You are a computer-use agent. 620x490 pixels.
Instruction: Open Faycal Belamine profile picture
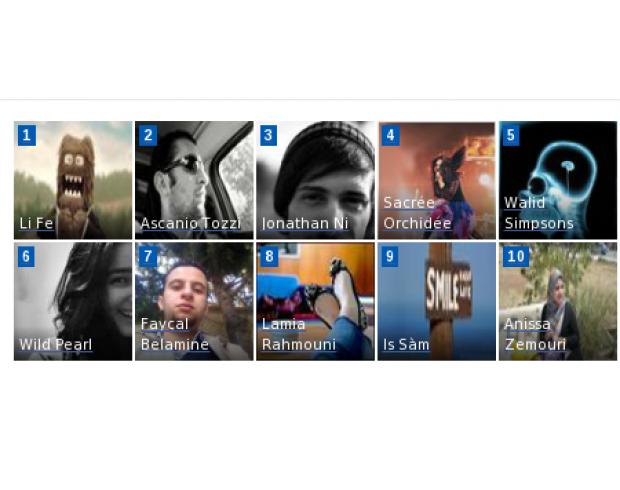(x=194, y=301)
